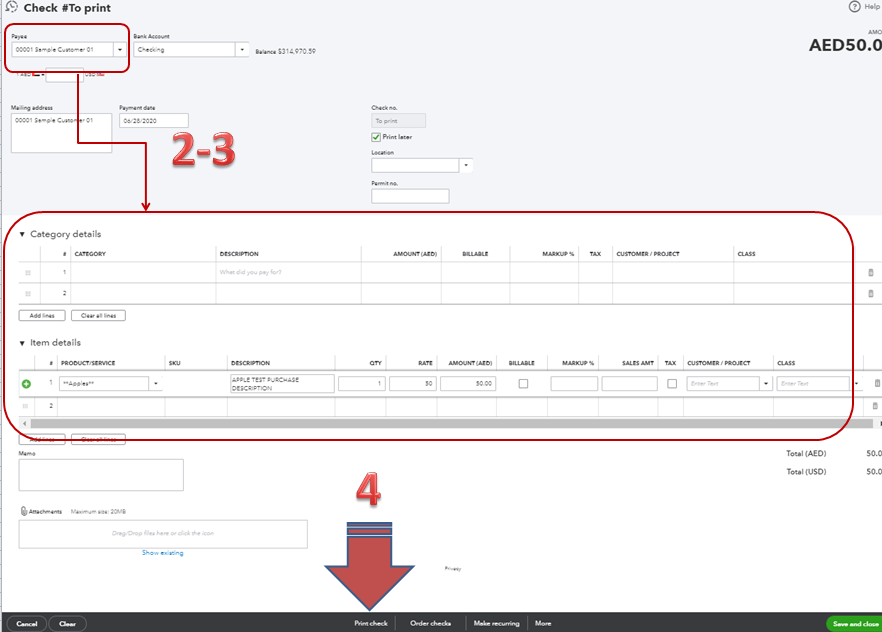Click the Clear button
Viewport: 882px width, 632px height.
(x=68, y=624)
